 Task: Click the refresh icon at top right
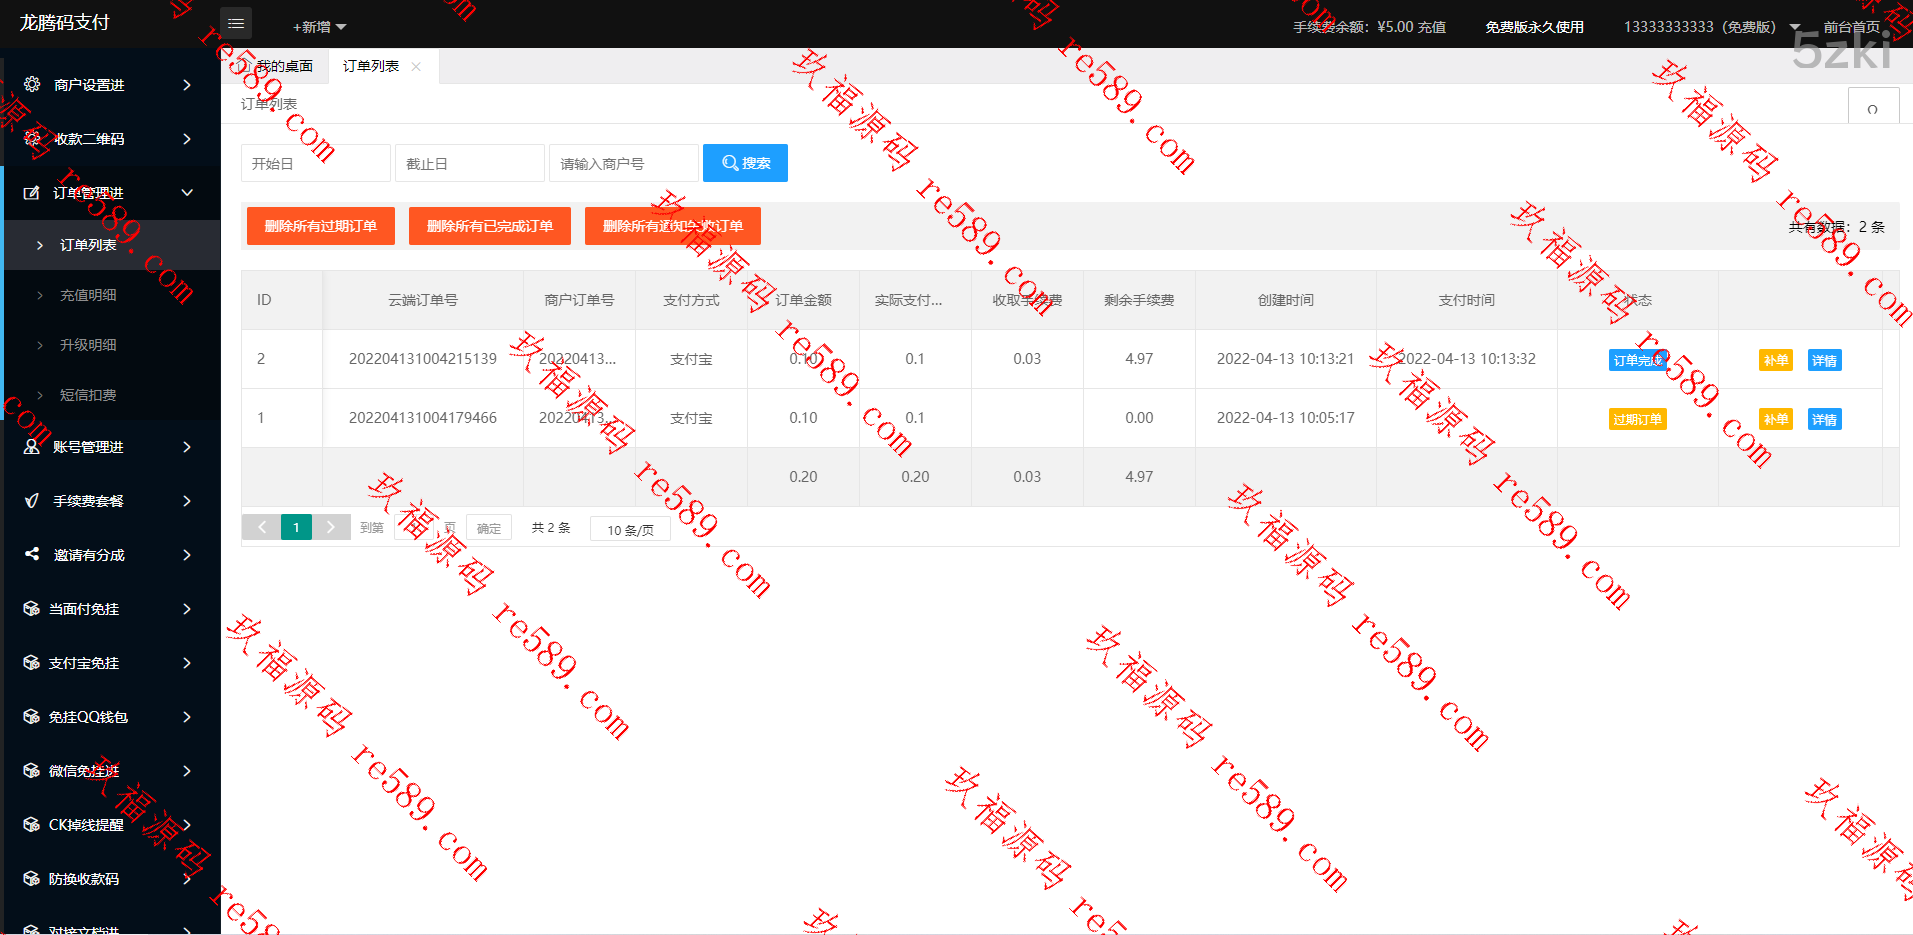[1872, 109]
